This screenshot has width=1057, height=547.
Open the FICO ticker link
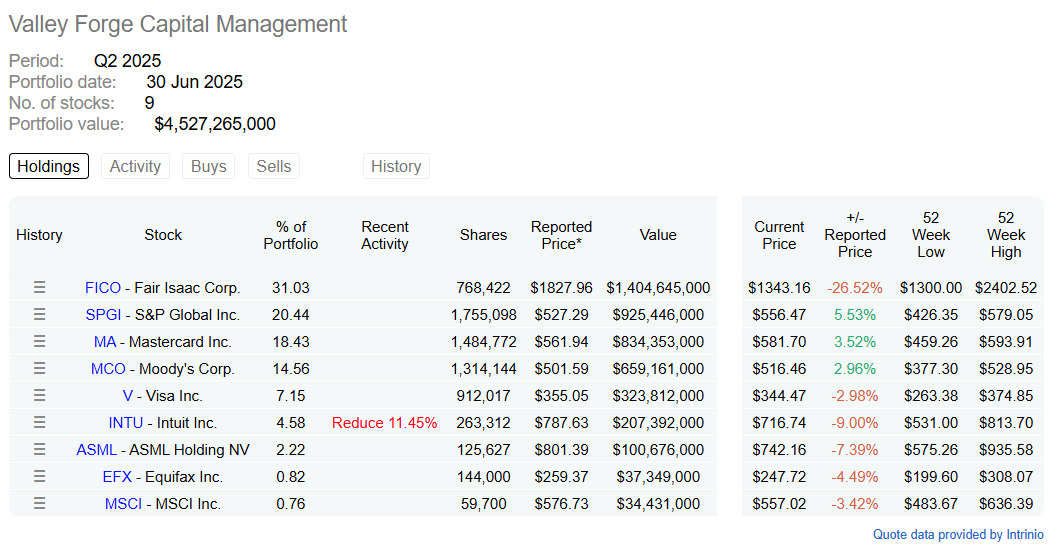click(x=102, y=288)
